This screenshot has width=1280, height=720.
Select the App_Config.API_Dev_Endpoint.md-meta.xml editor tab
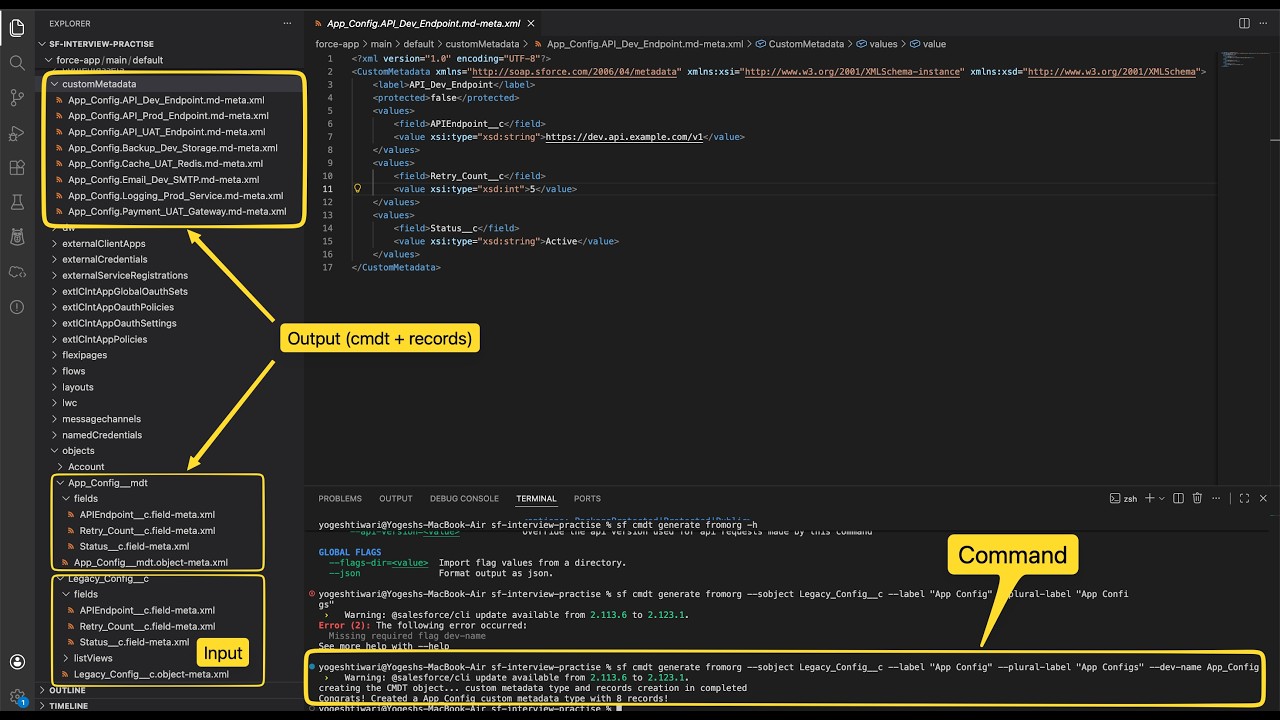423,23
